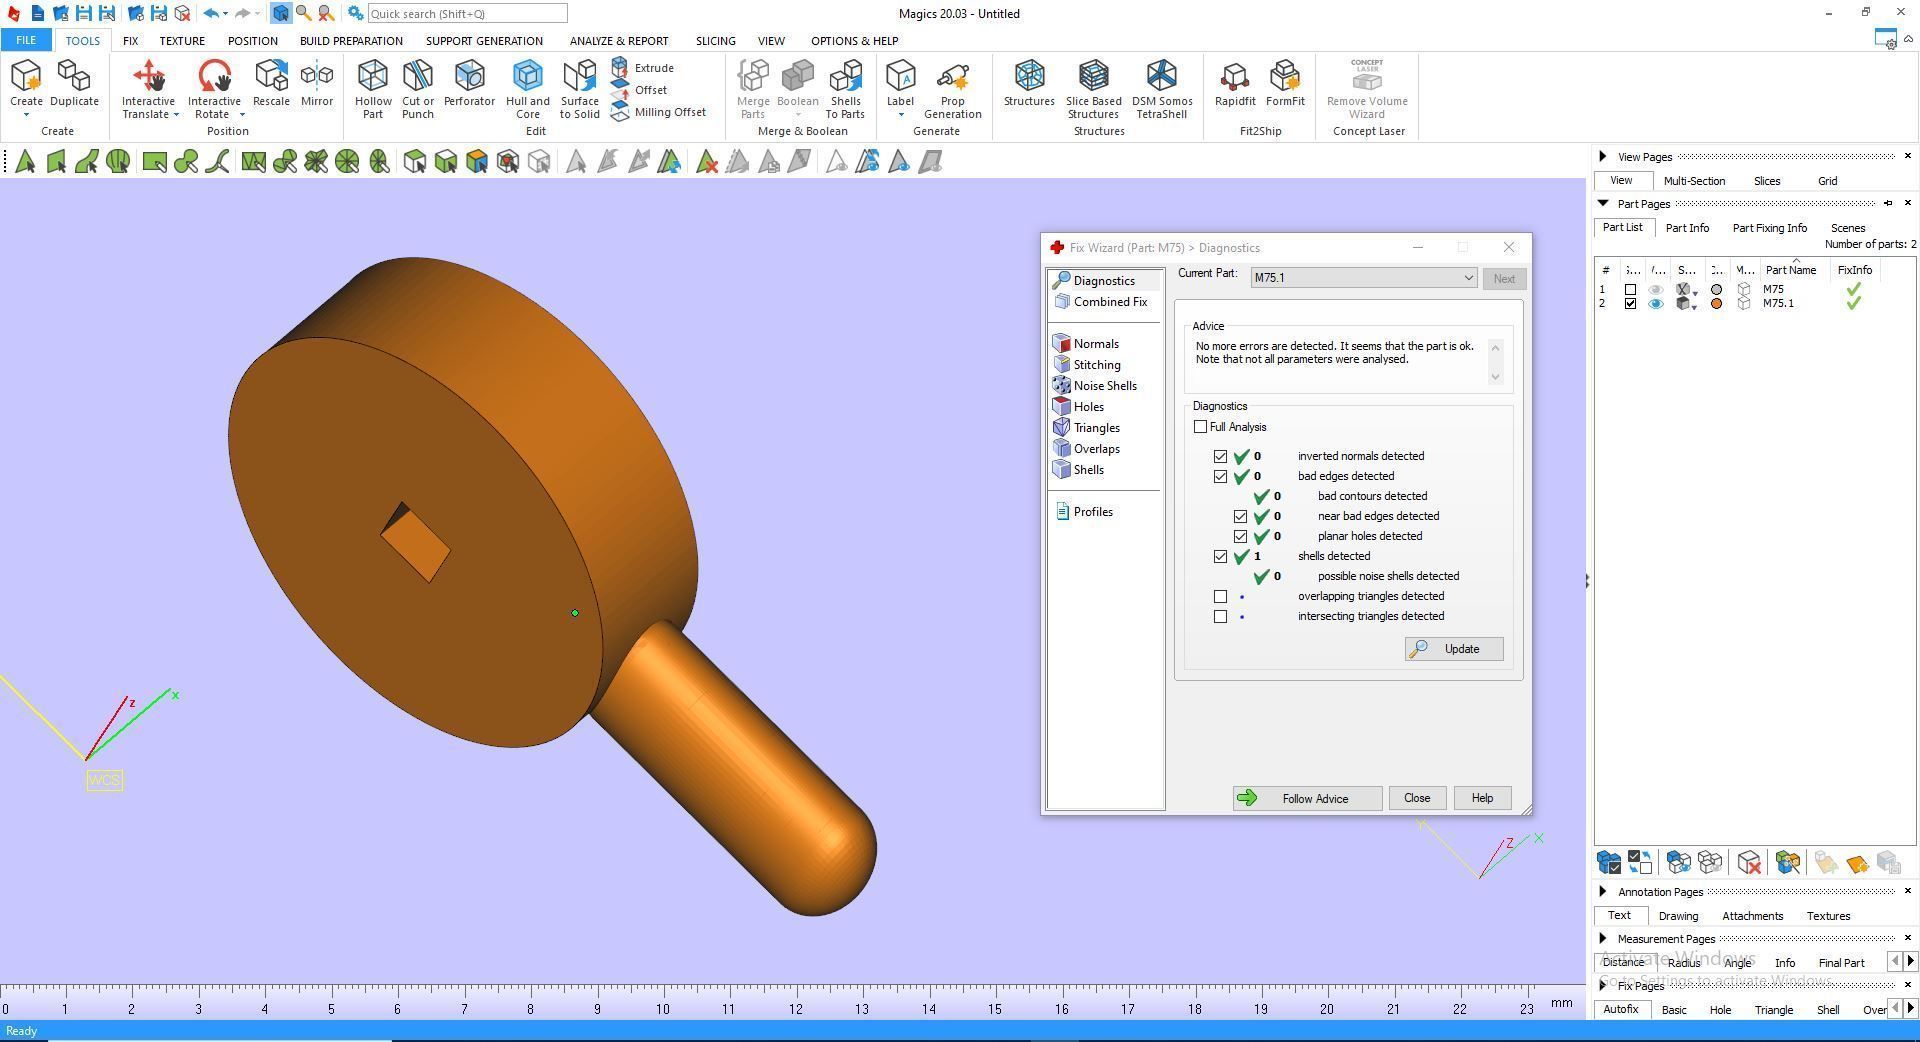Click the Interactive Translate icon
Image resolution: width=1920 pixels, height=1042 pixels.
148,77
